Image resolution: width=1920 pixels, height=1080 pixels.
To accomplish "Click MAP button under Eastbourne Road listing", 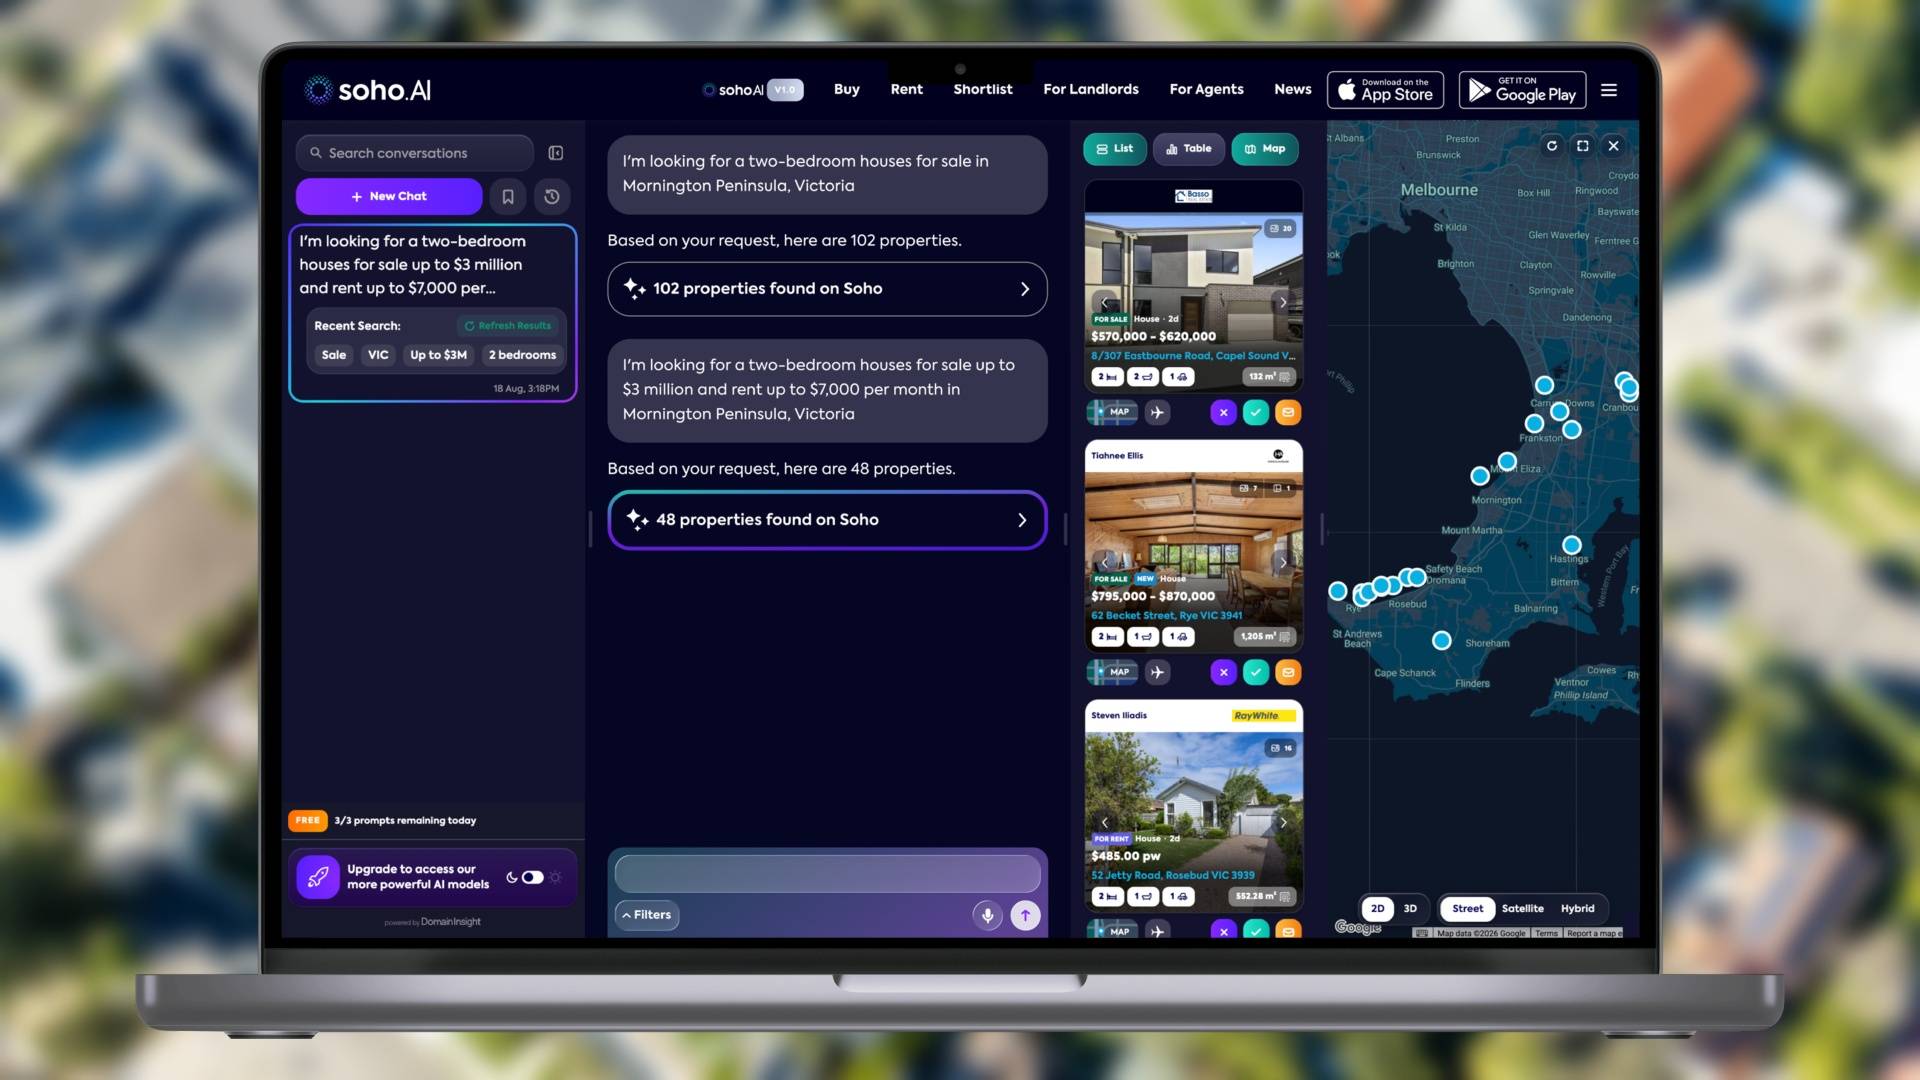I will tap(1111, 412).
